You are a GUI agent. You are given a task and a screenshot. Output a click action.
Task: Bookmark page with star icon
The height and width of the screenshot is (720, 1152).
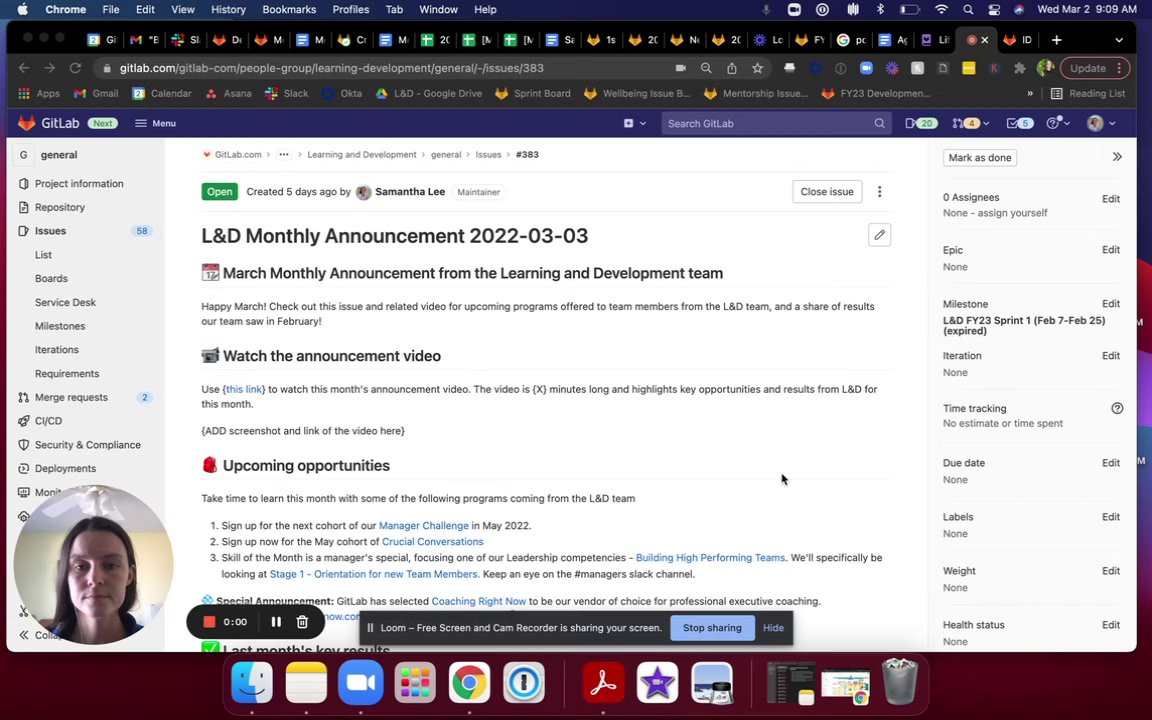(x=757, y=68)
